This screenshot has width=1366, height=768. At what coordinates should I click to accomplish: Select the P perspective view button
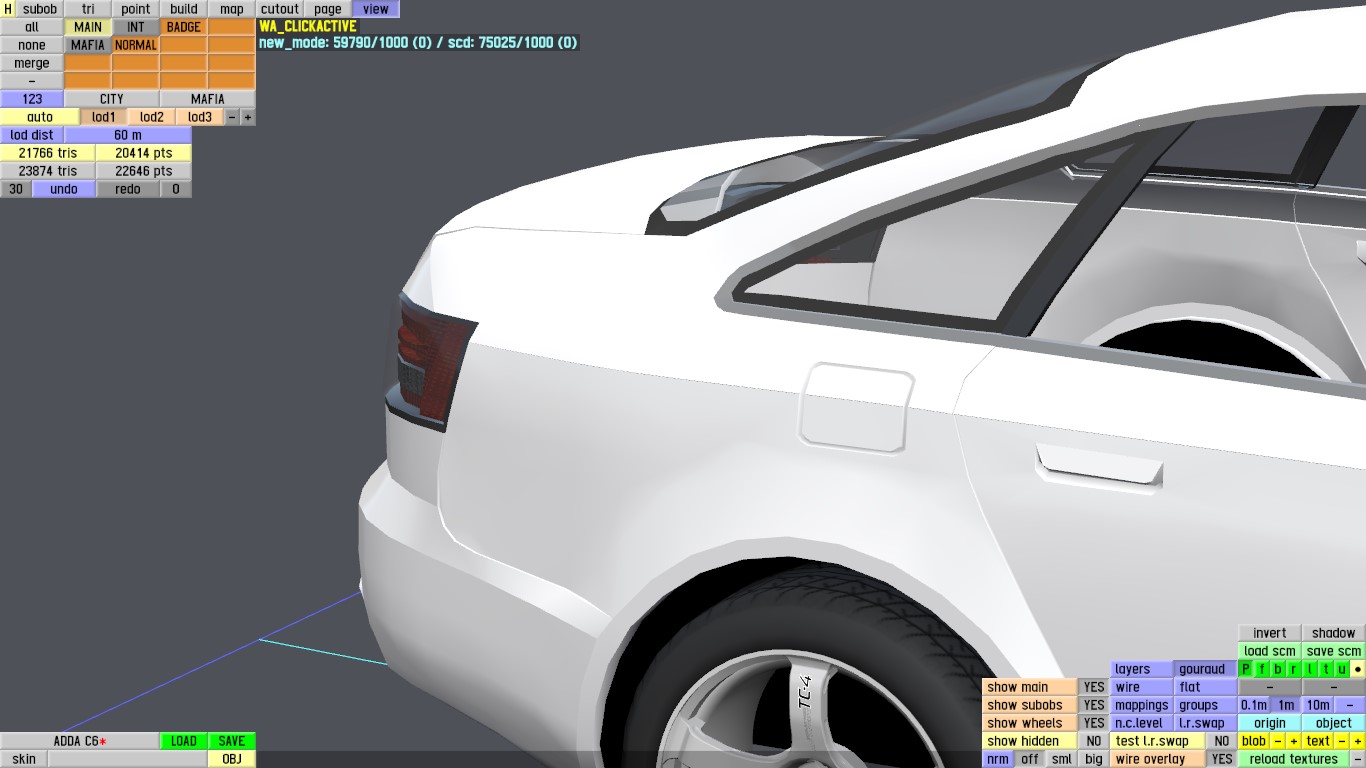point(1246,669)
